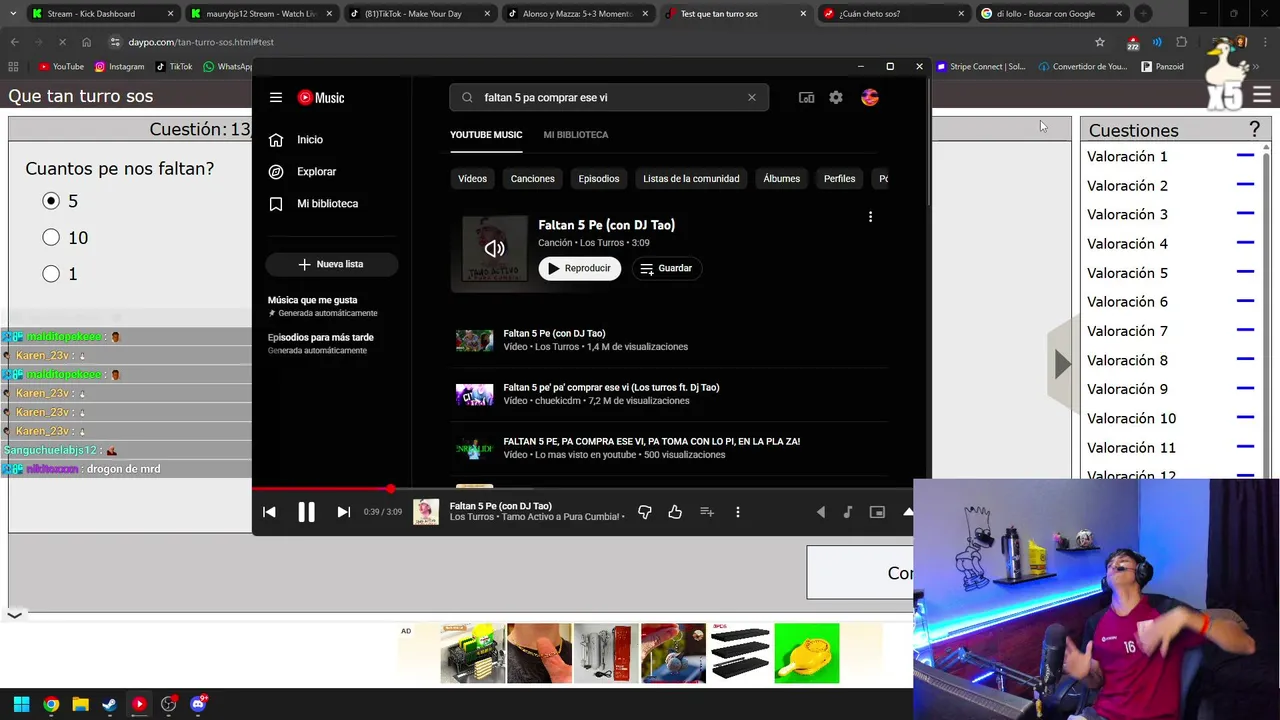The width and height of the screenshot is (1280, 720).
Task: Expand the now-playing page arrow
Action: coord(907,512)
